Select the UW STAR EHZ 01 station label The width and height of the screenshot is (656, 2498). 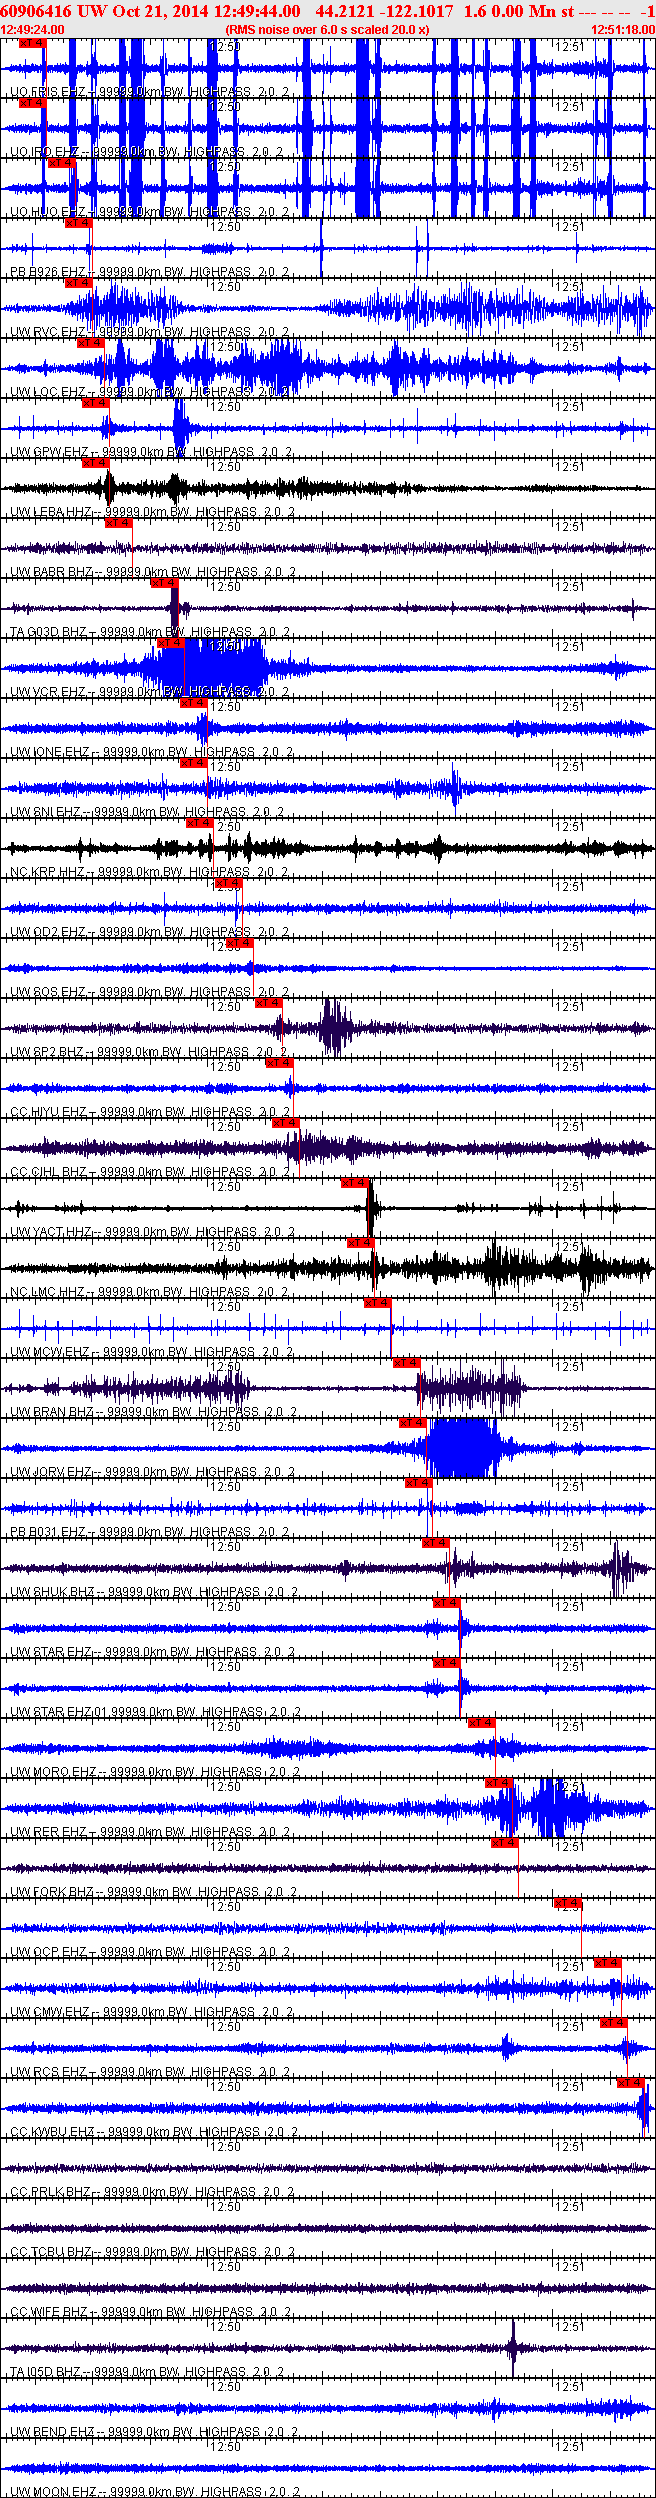(x=156, y=1712)
